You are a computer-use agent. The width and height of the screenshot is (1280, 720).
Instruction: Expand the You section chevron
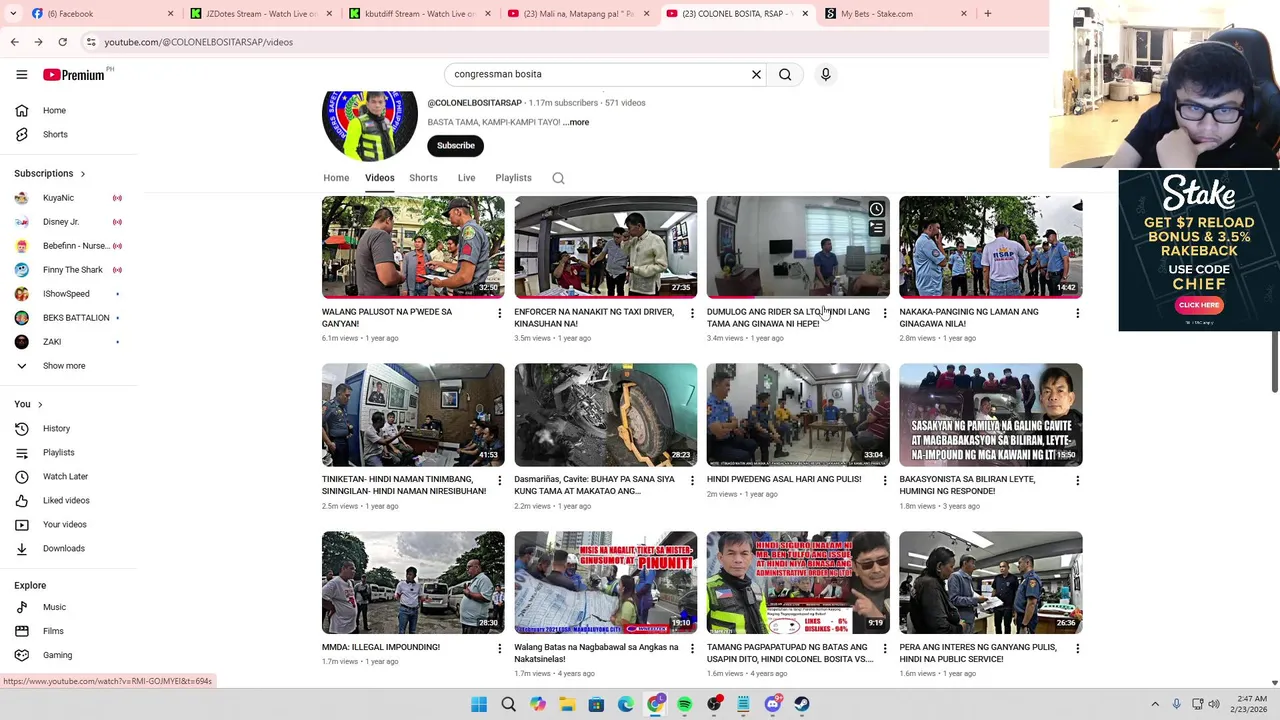coord(40,404)
